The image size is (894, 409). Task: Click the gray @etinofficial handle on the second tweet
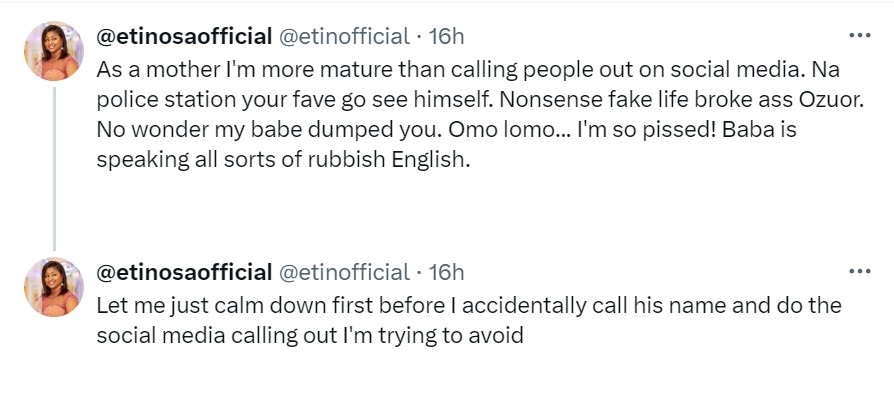click(x=343, y=272)
